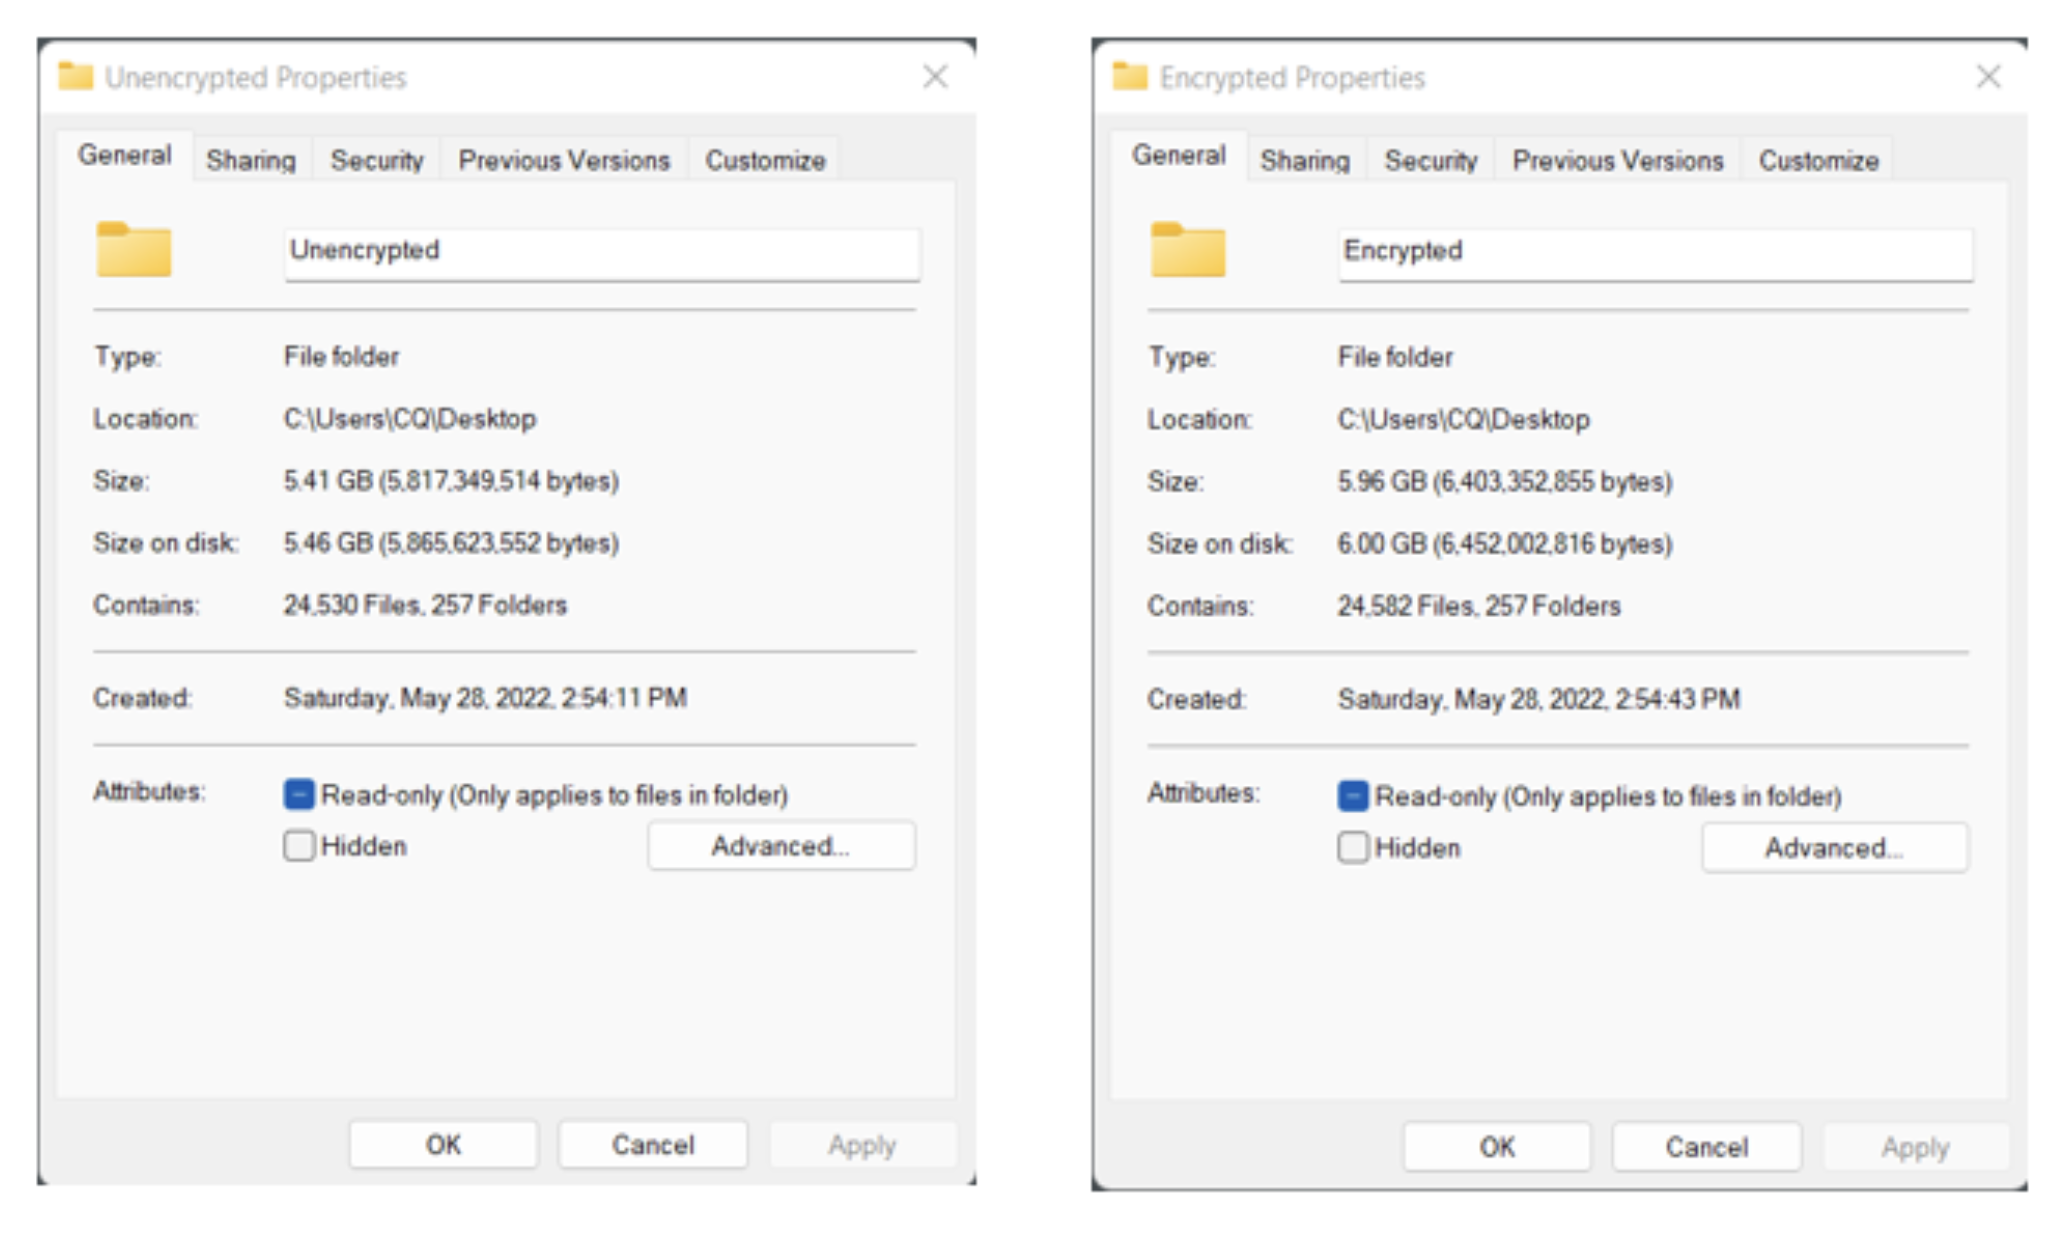Close the Unencrypted Properties dialog
2070x1234 pixels.
click(935, 77)
